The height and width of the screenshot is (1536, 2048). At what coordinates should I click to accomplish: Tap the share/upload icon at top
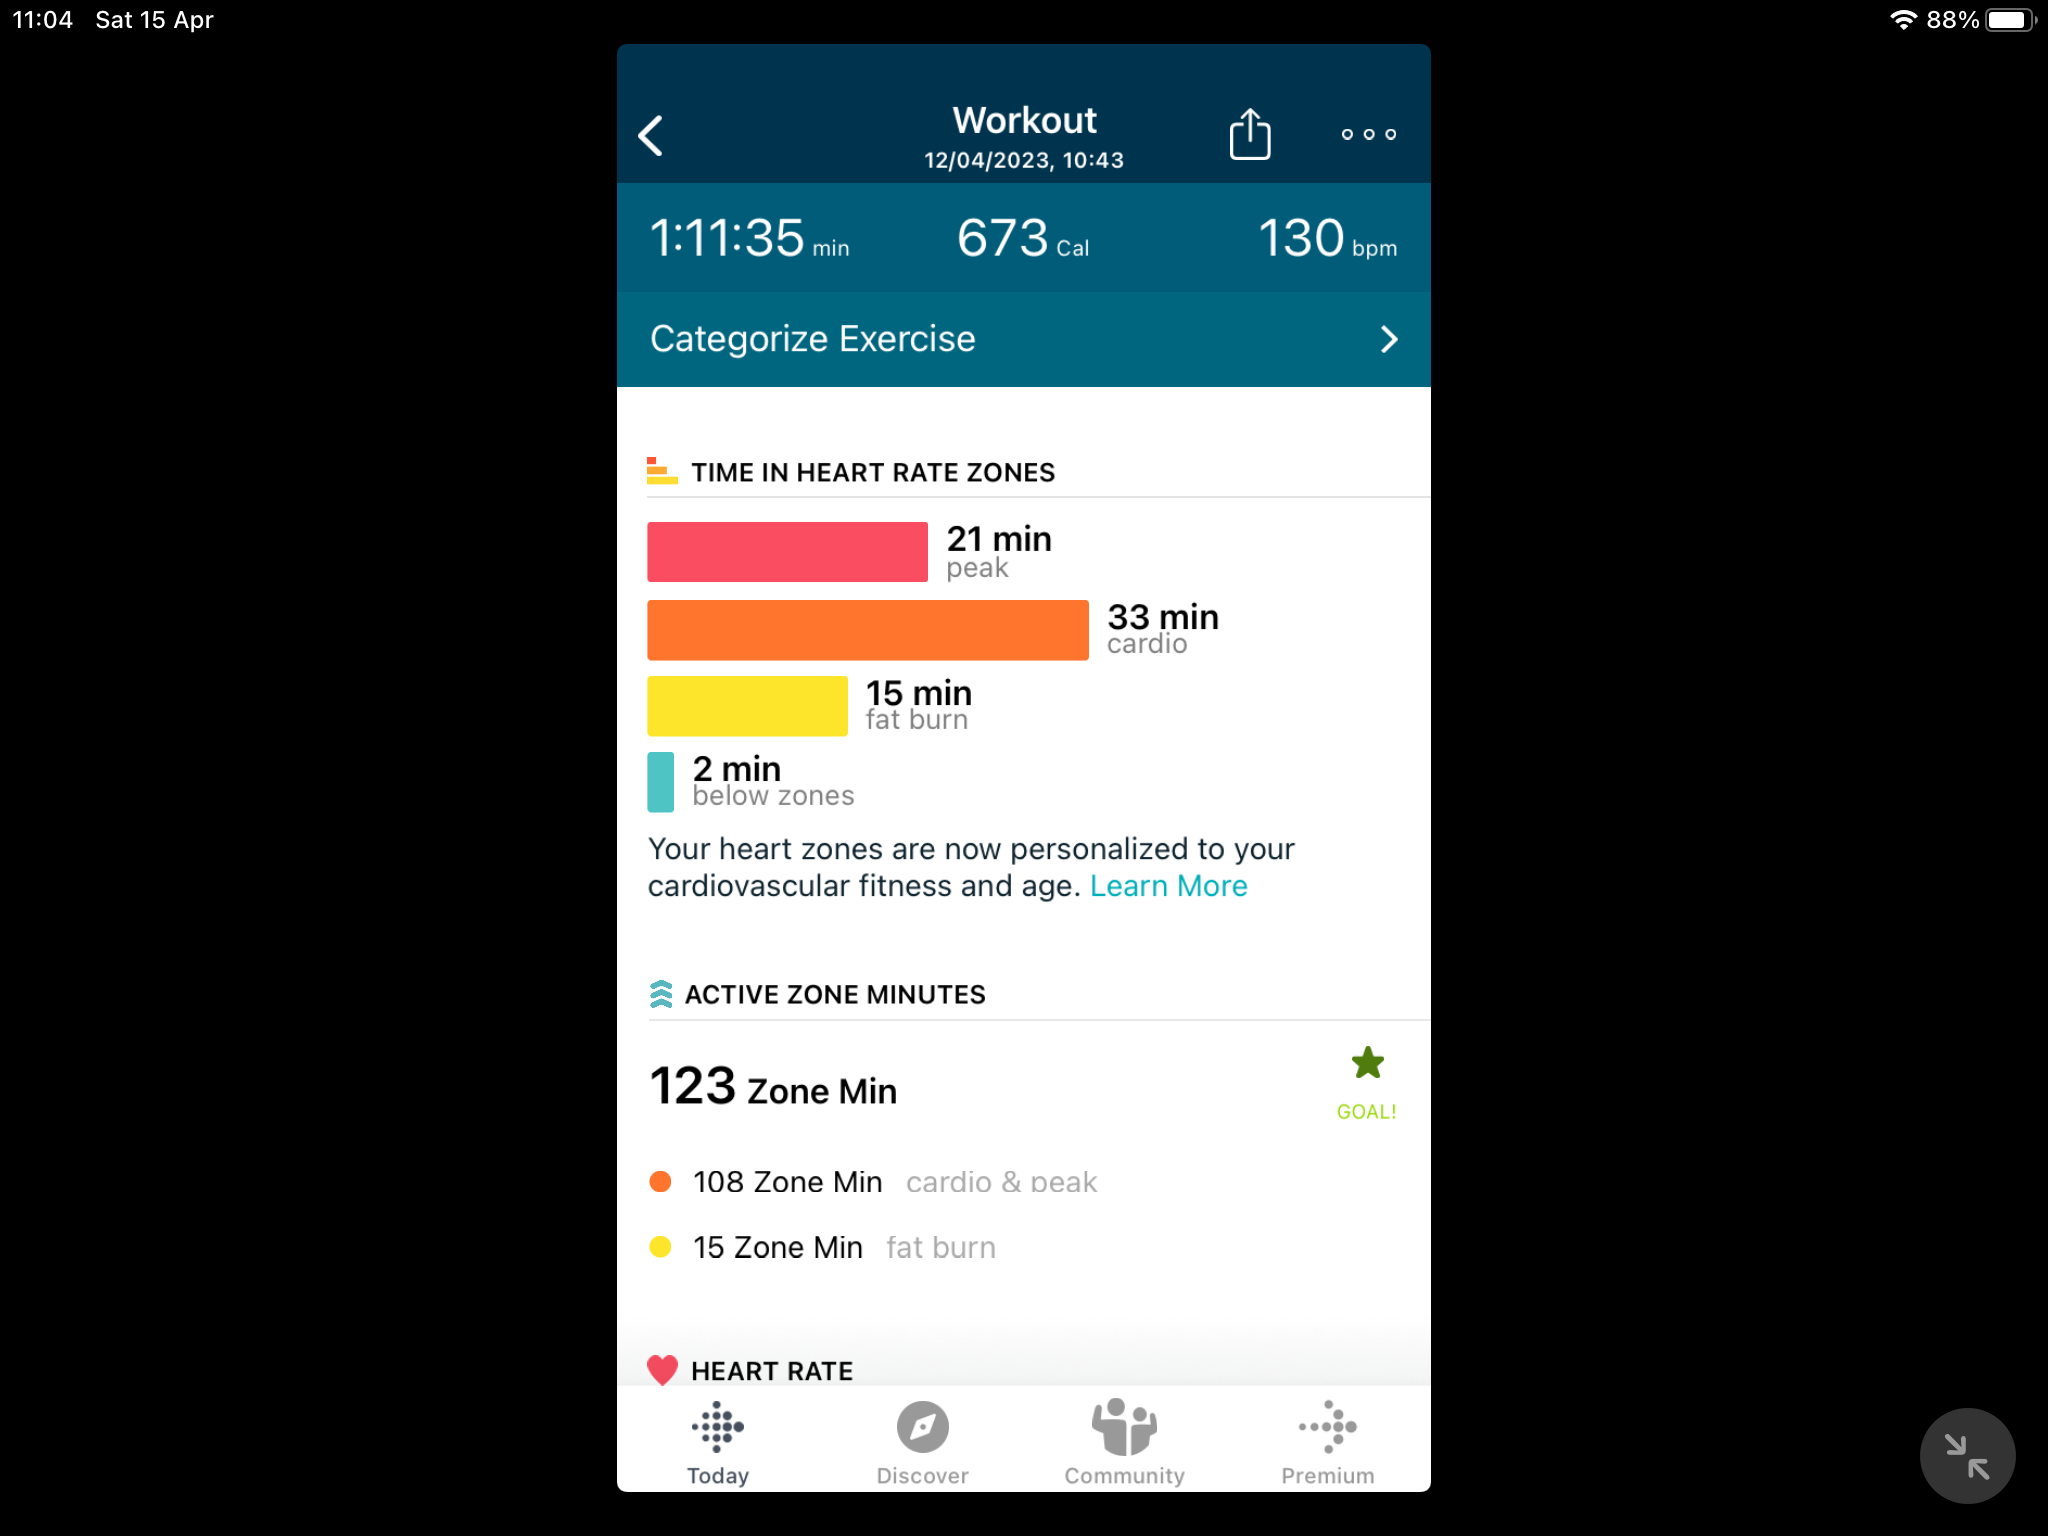(1250, 134)
